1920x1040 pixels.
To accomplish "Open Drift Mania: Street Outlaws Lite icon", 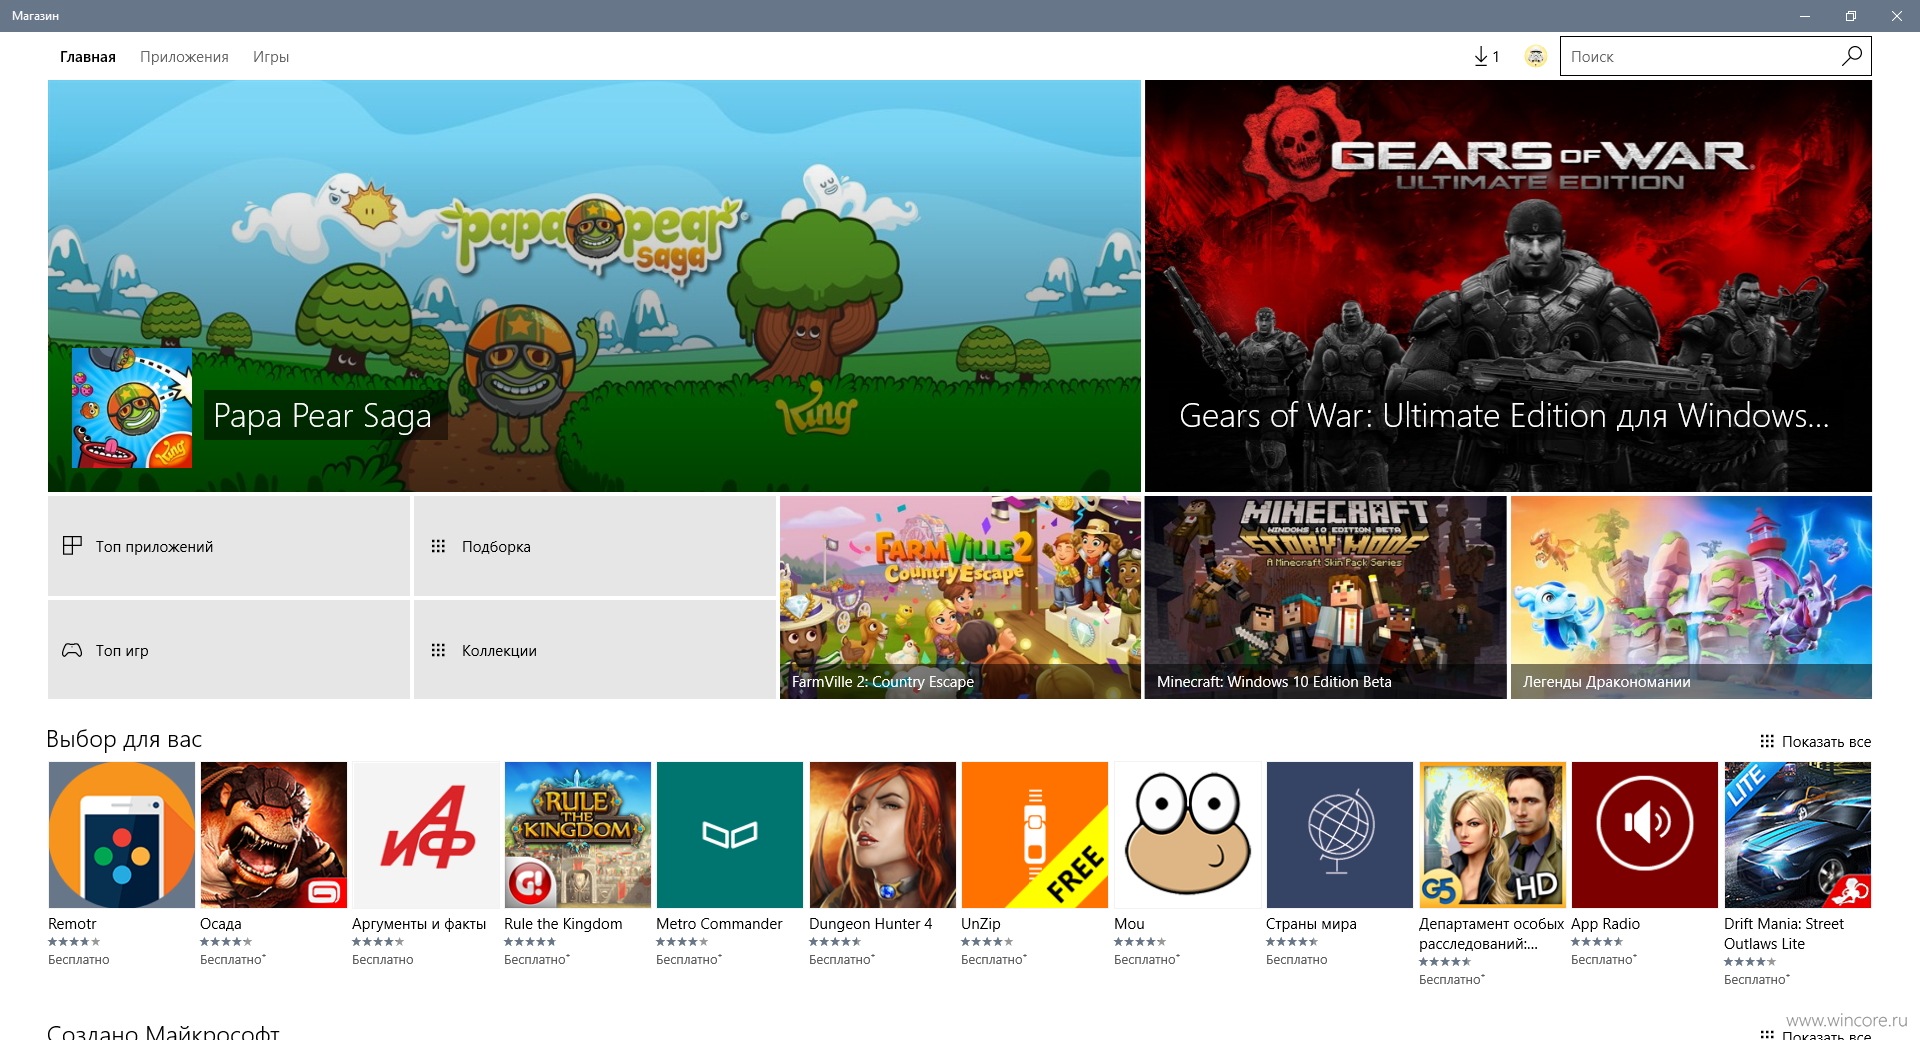I will 1798,835.
